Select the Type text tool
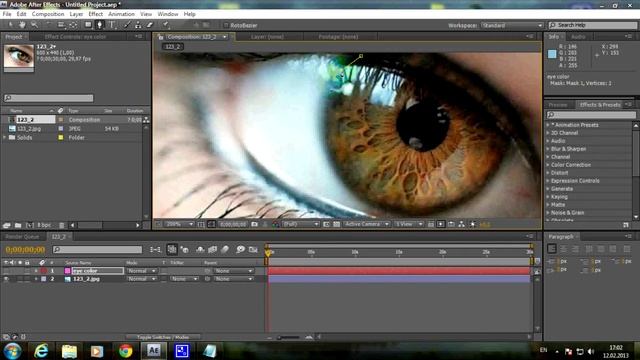Viewport: 640px width, 360px height. [x=111, y=25]
